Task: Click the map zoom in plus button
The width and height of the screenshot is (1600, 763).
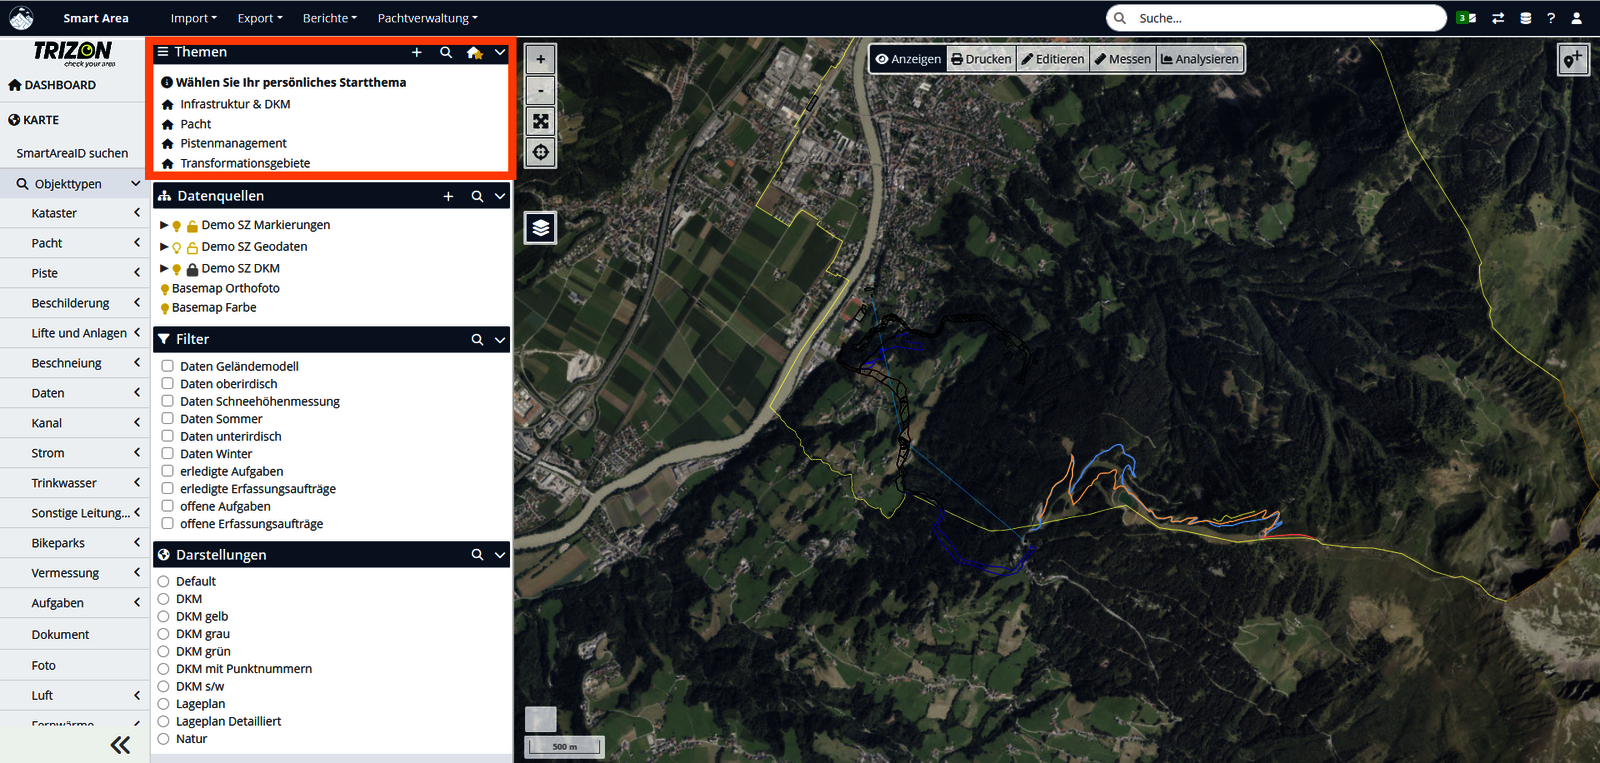Action: (x=540, y=59)
